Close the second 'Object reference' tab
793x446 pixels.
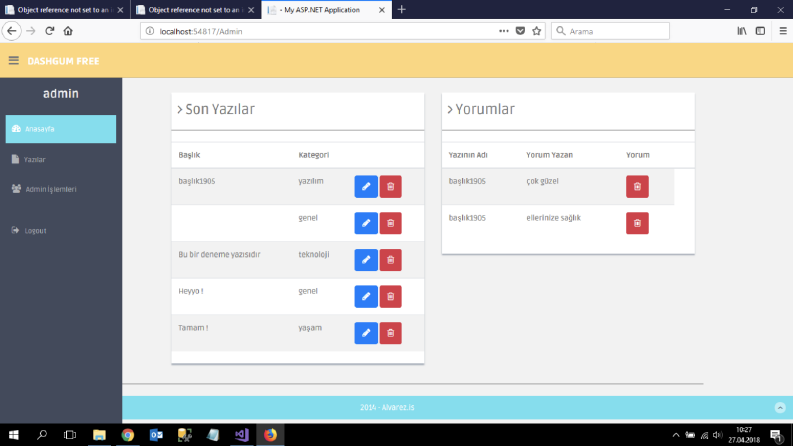(251, 10)
